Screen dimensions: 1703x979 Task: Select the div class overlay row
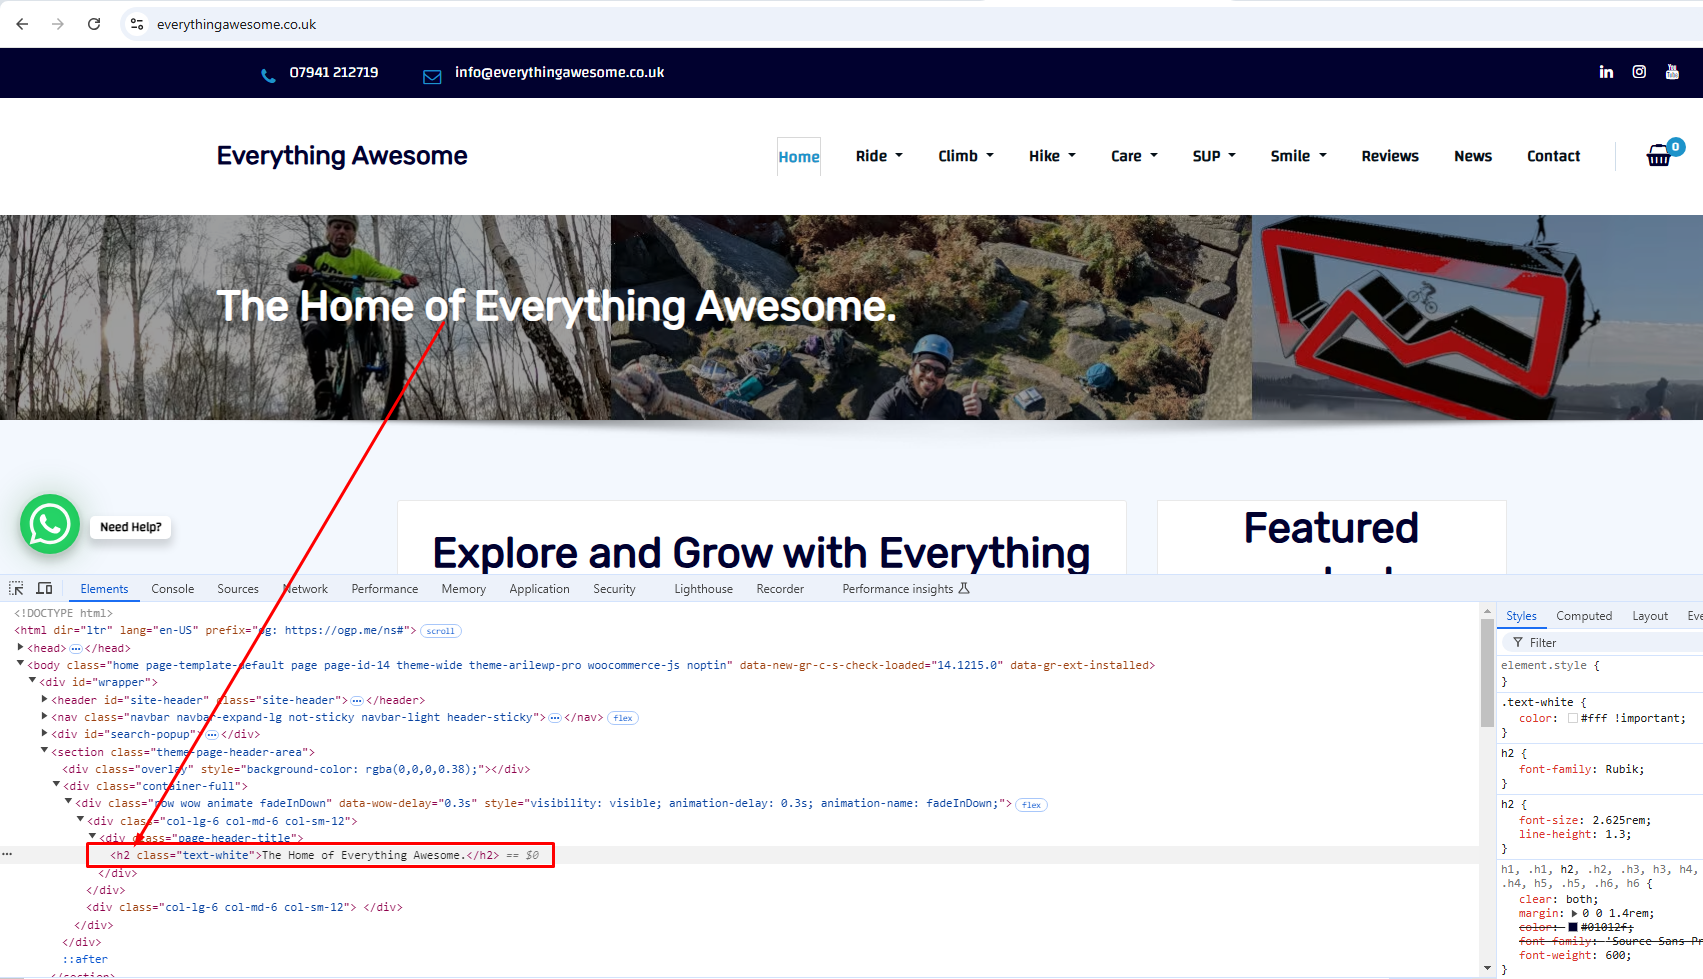296,769
